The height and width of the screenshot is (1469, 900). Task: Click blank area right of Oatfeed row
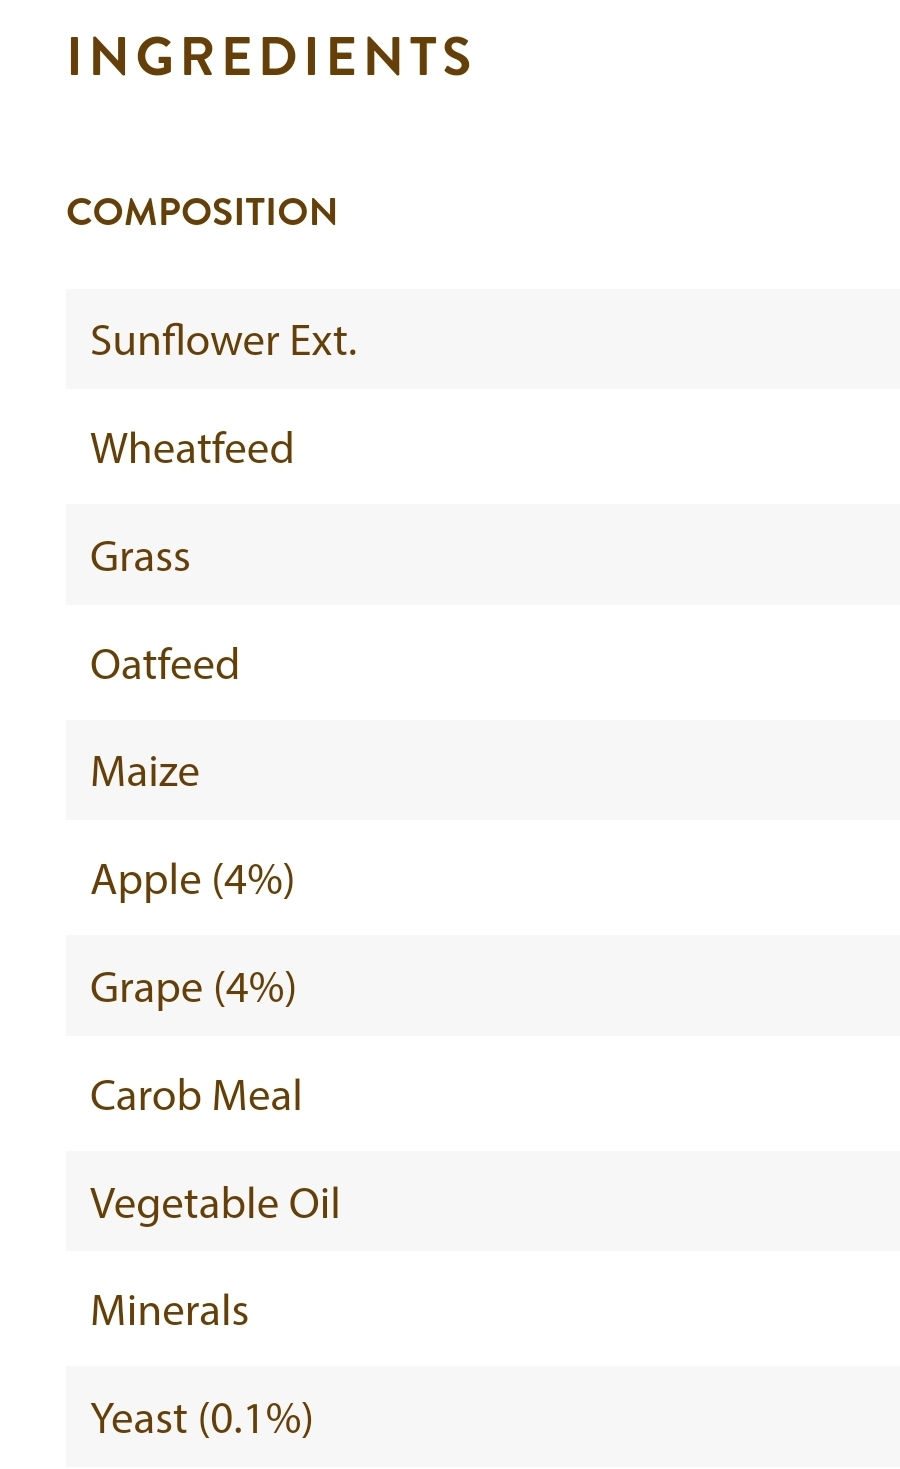point(600,664)
